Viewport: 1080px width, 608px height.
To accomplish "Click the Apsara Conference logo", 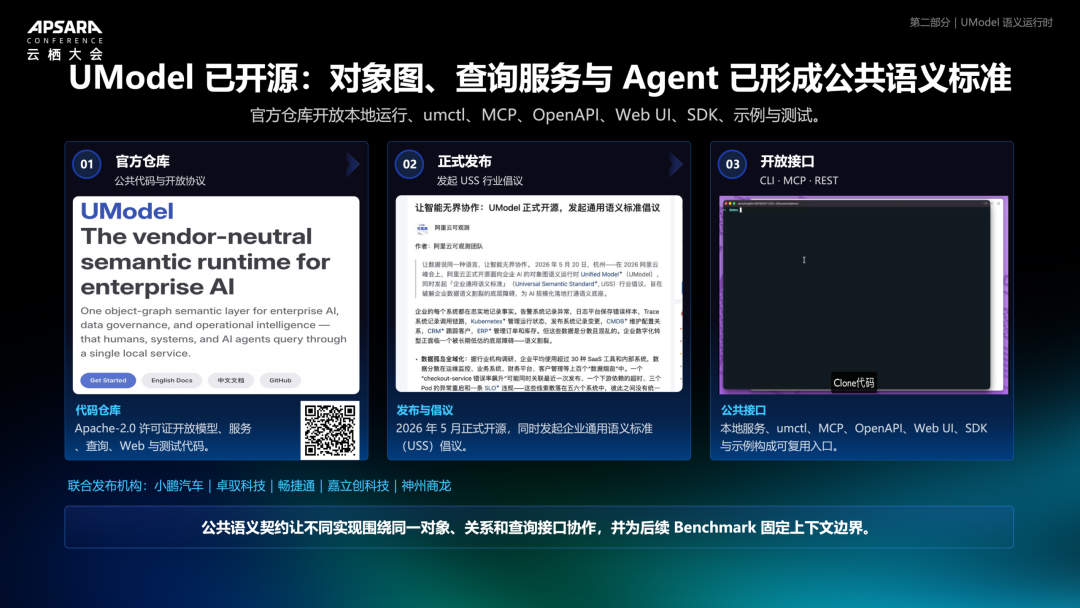I will [x=65, y=40].
